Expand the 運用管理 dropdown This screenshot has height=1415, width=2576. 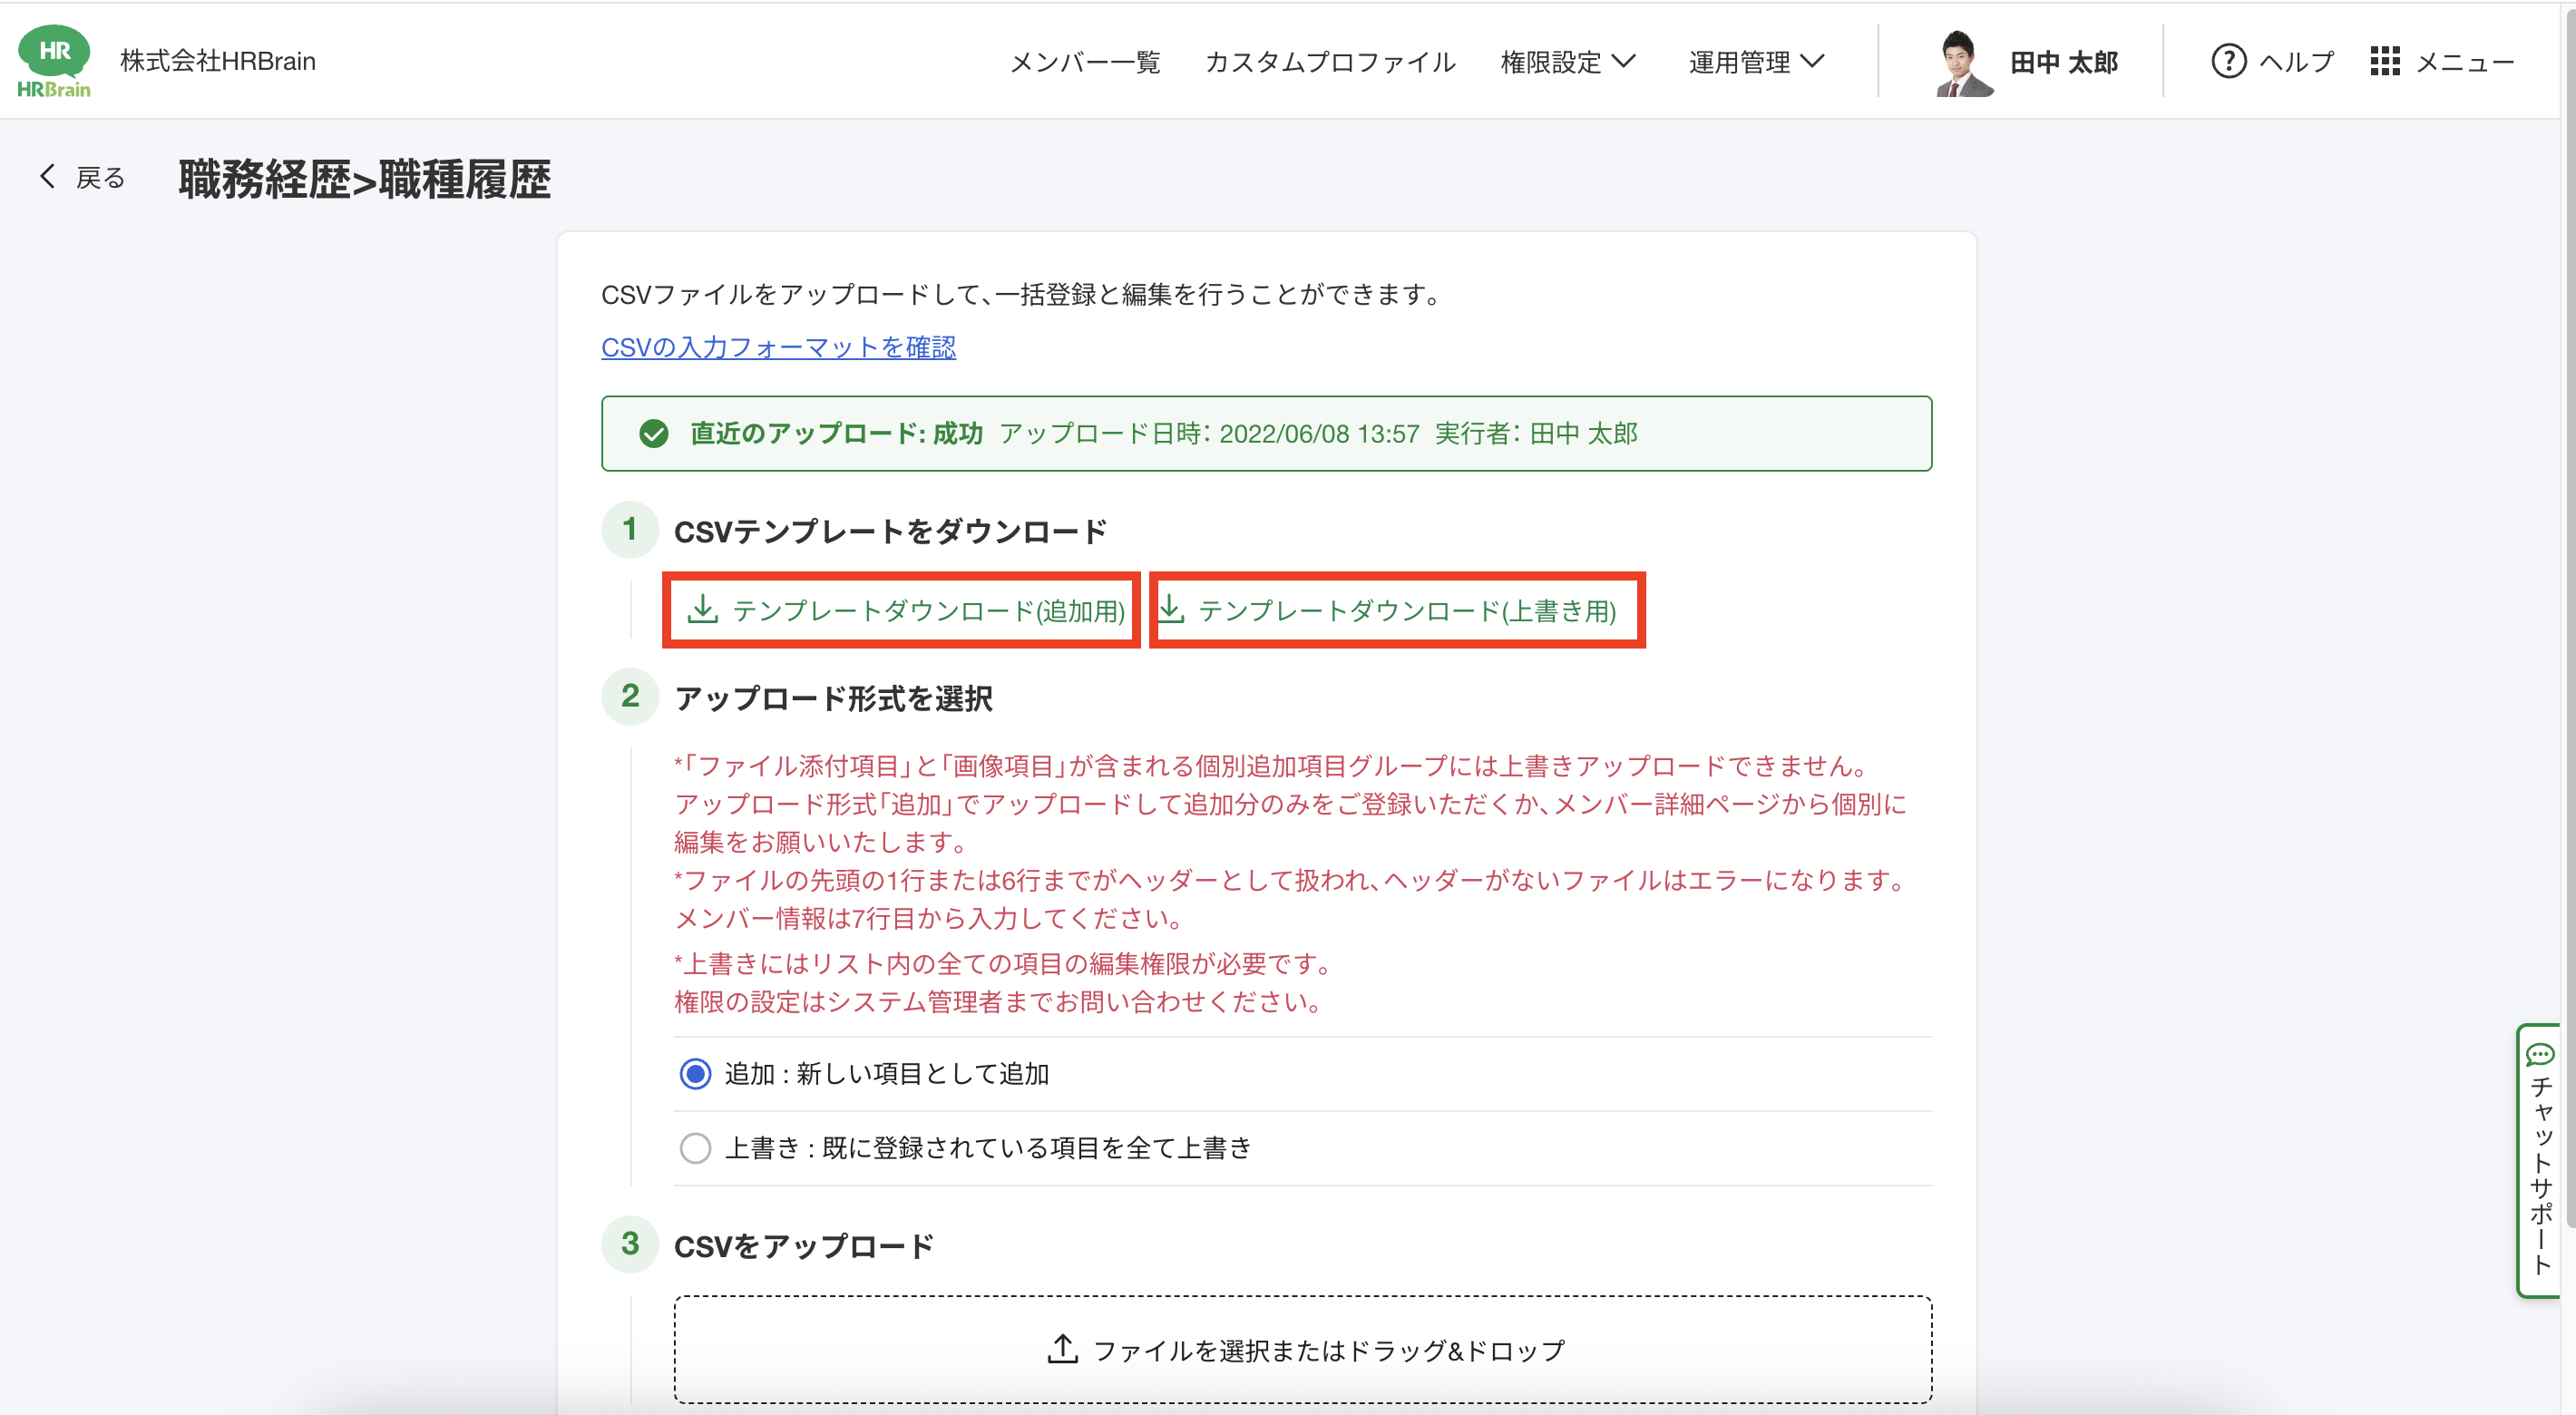tap(1756, 62)
